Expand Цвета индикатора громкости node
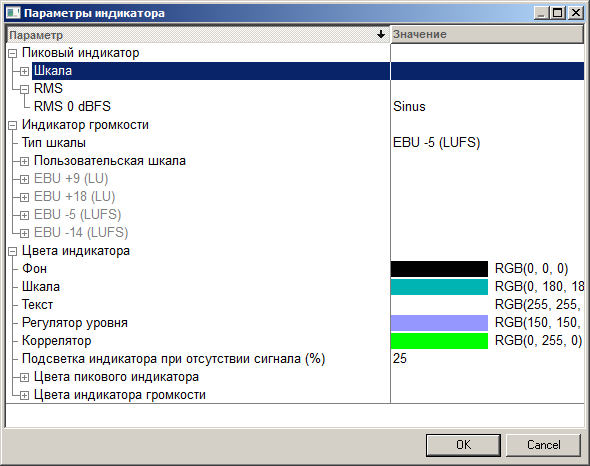This screenshot has height=466, width=590. pyautogui.click(x=24, y=396)
